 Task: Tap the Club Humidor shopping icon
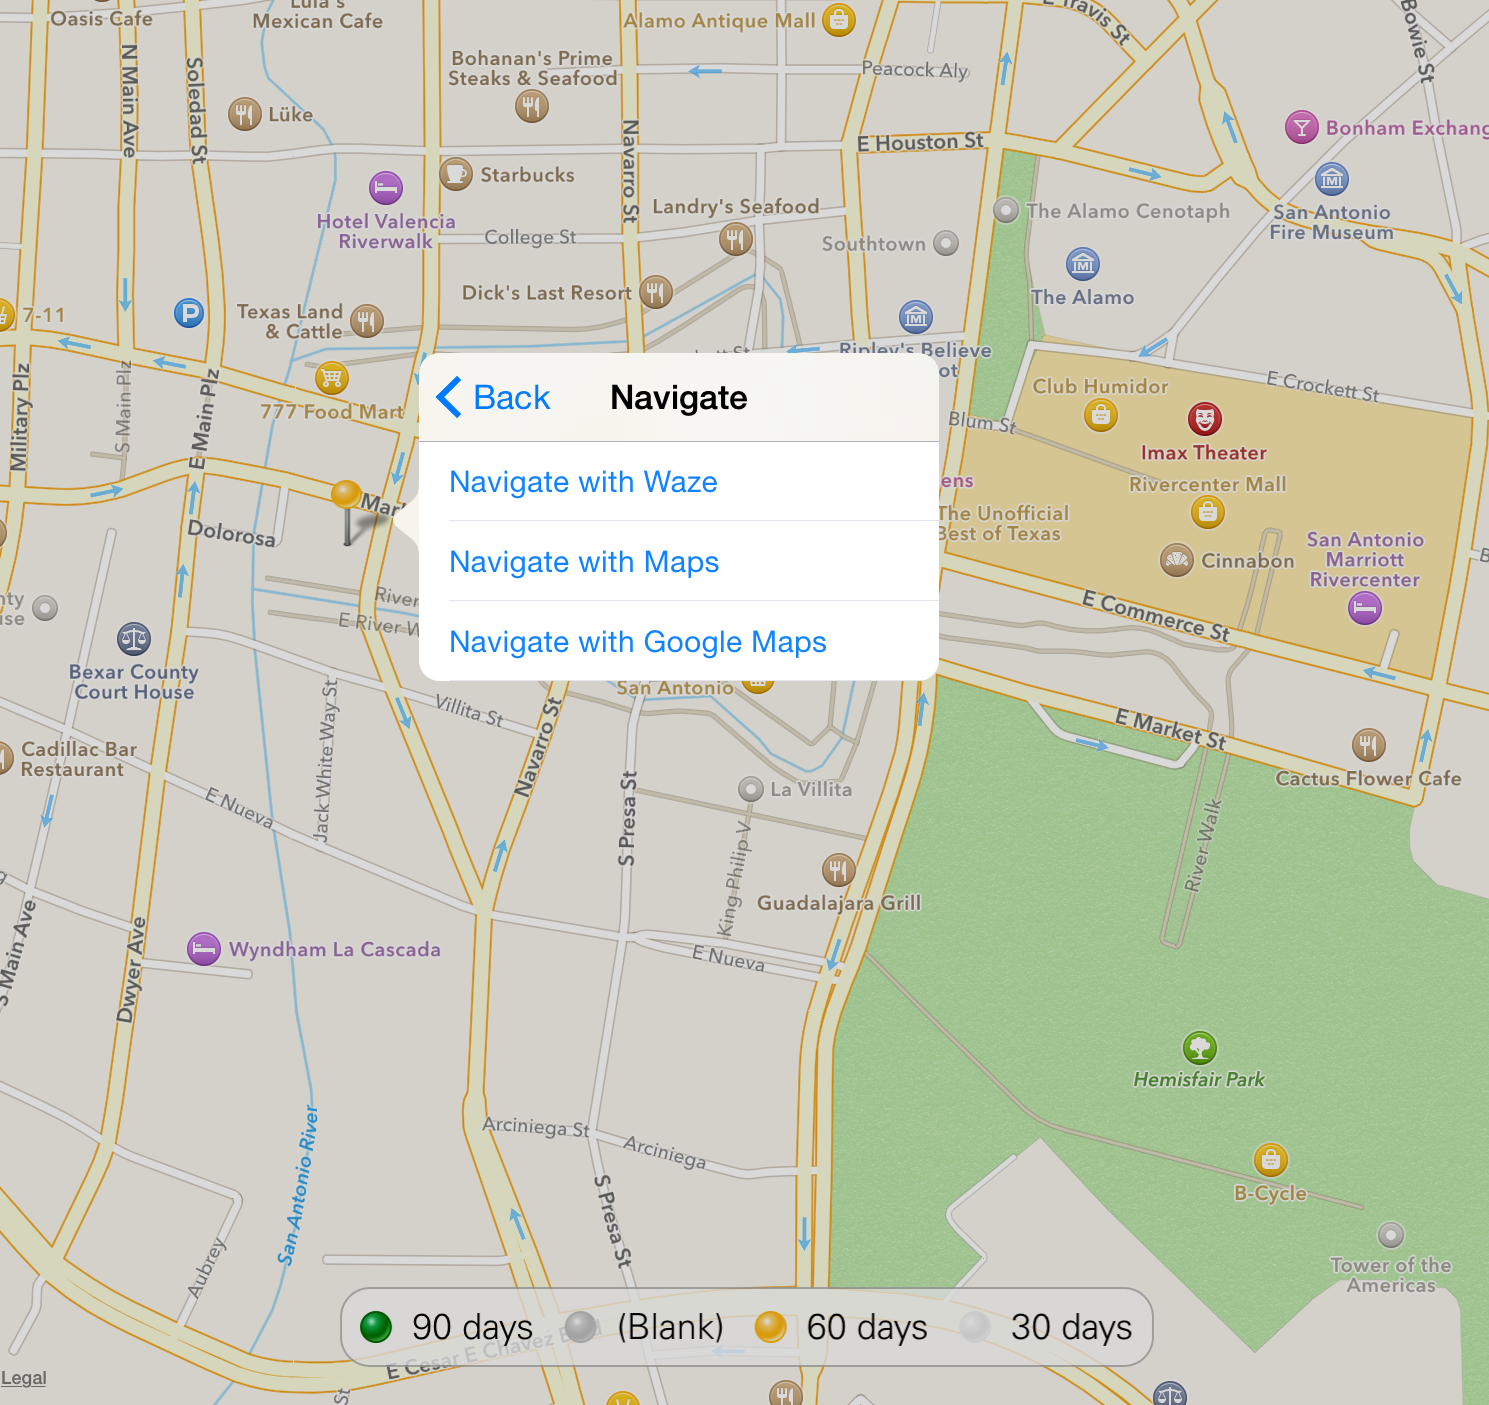(1101, 413)
